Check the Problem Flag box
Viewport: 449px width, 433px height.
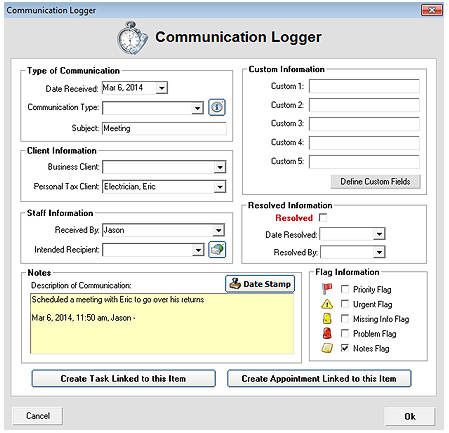pos(345,333)
